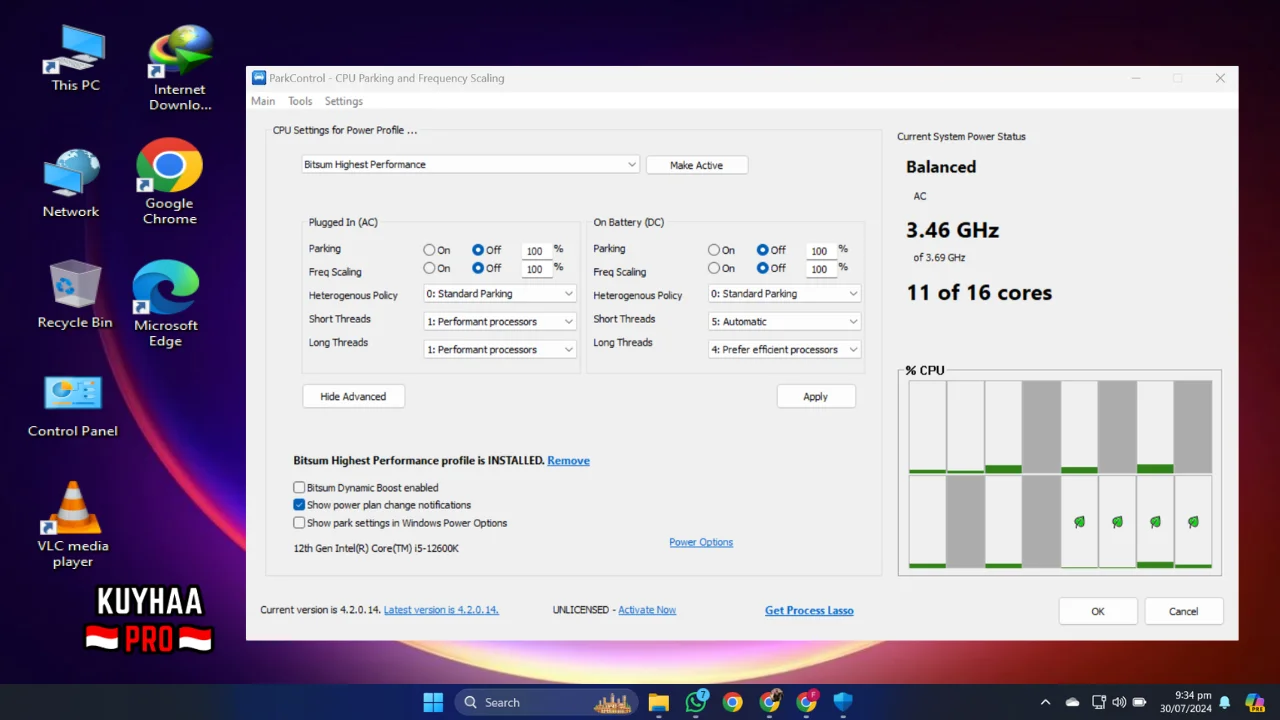Click the Activate Now link
The image size is (1280, 720).
pos(647,610)
